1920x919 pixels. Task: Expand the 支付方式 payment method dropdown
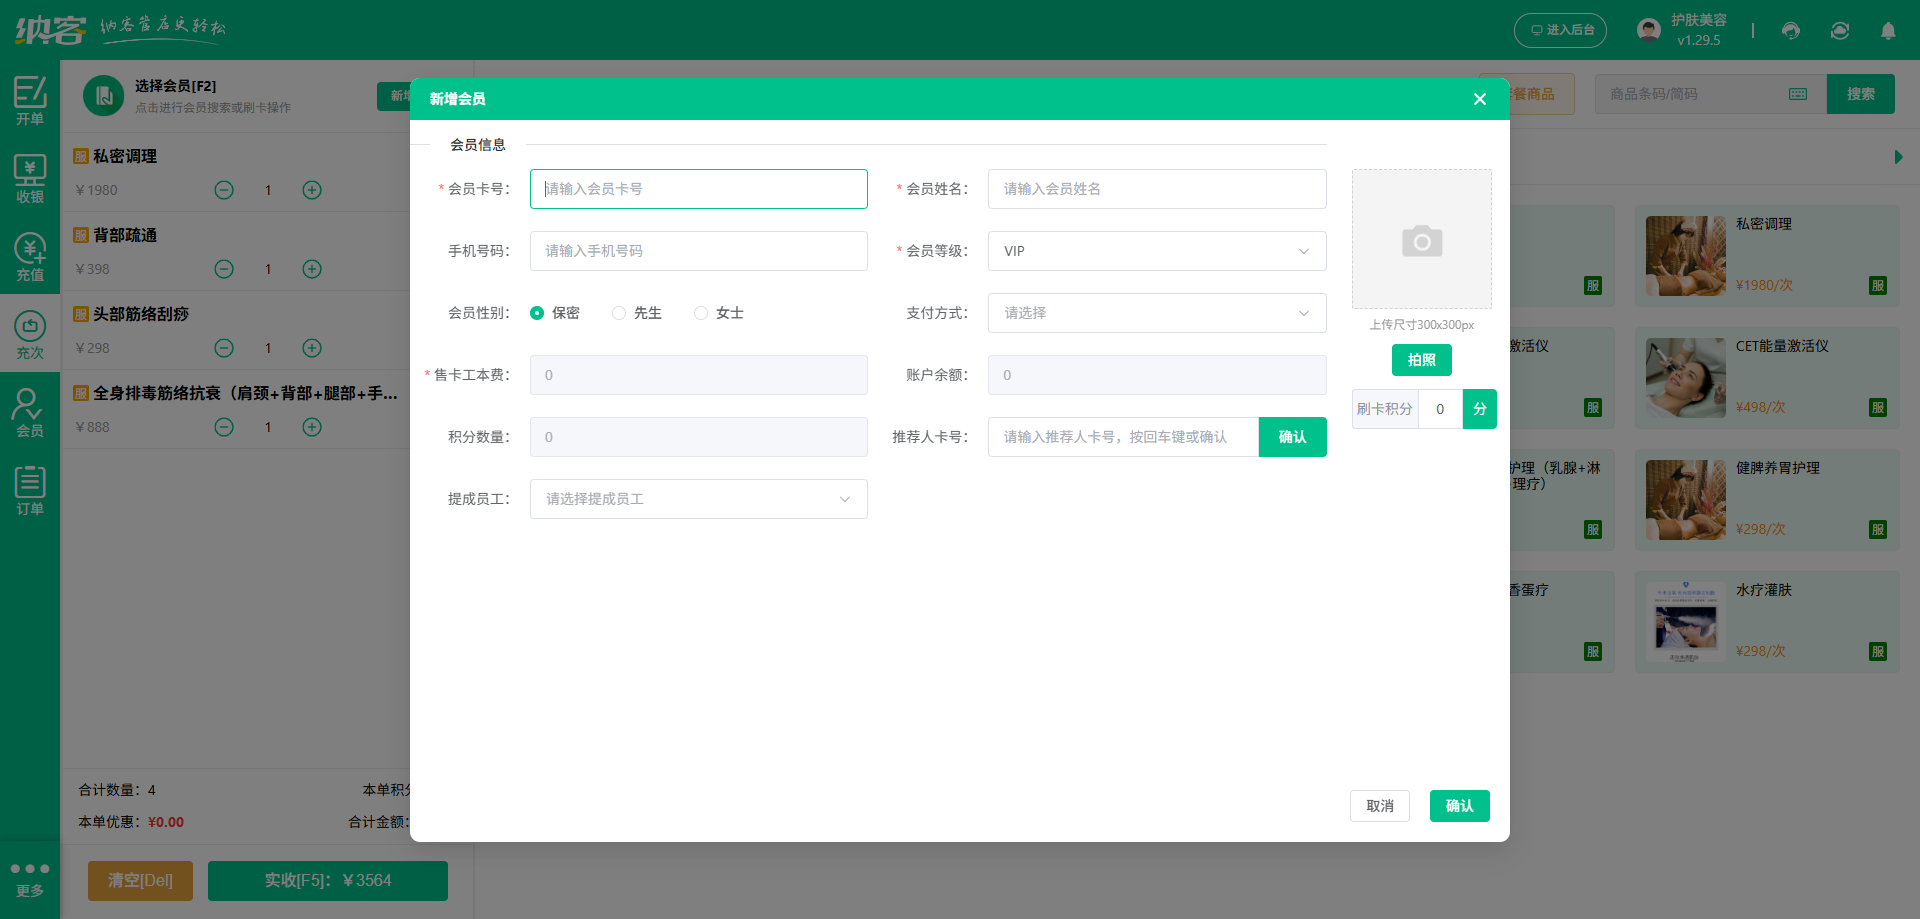point(1156,313)
